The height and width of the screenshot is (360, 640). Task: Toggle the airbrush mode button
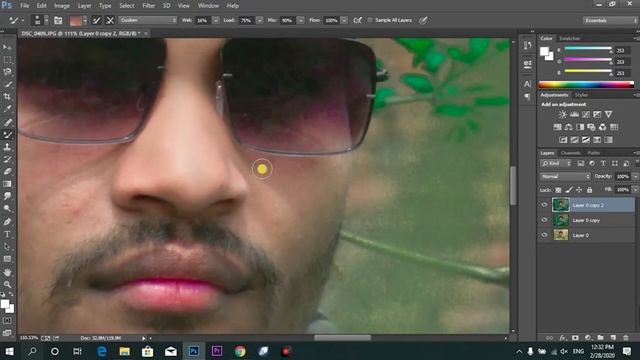358,20
